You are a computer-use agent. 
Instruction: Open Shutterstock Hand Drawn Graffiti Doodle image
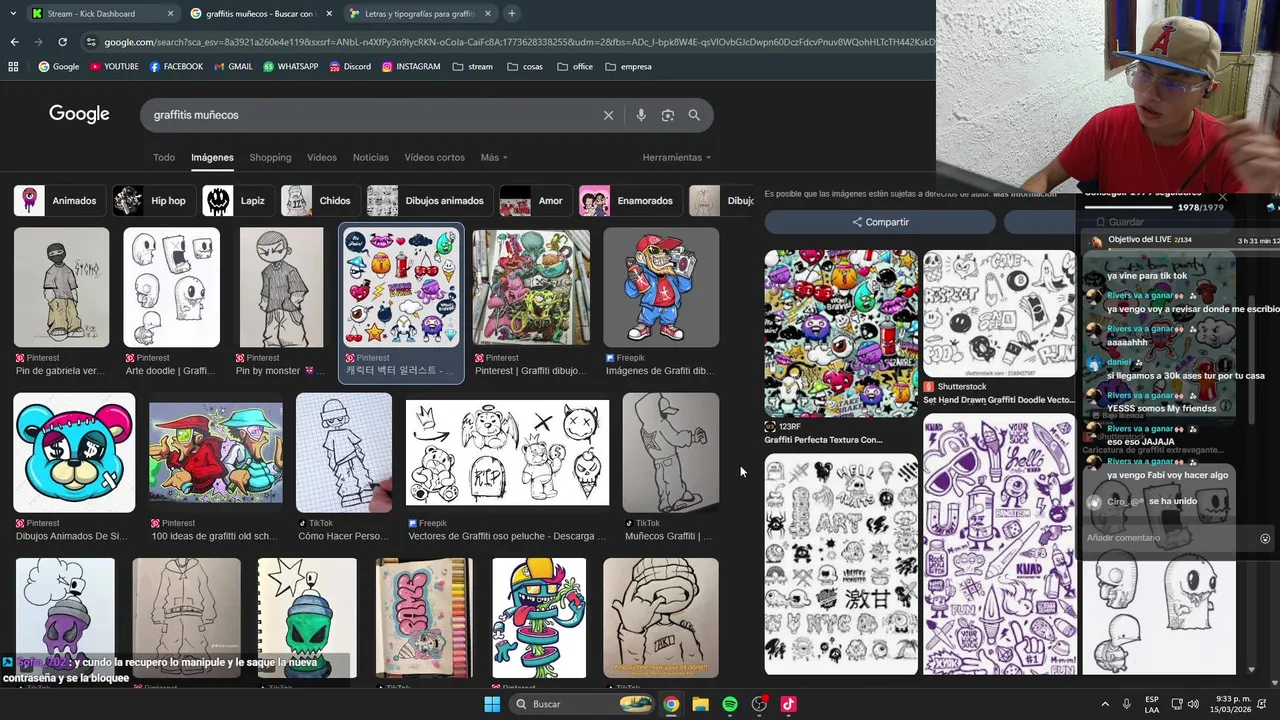999,314
